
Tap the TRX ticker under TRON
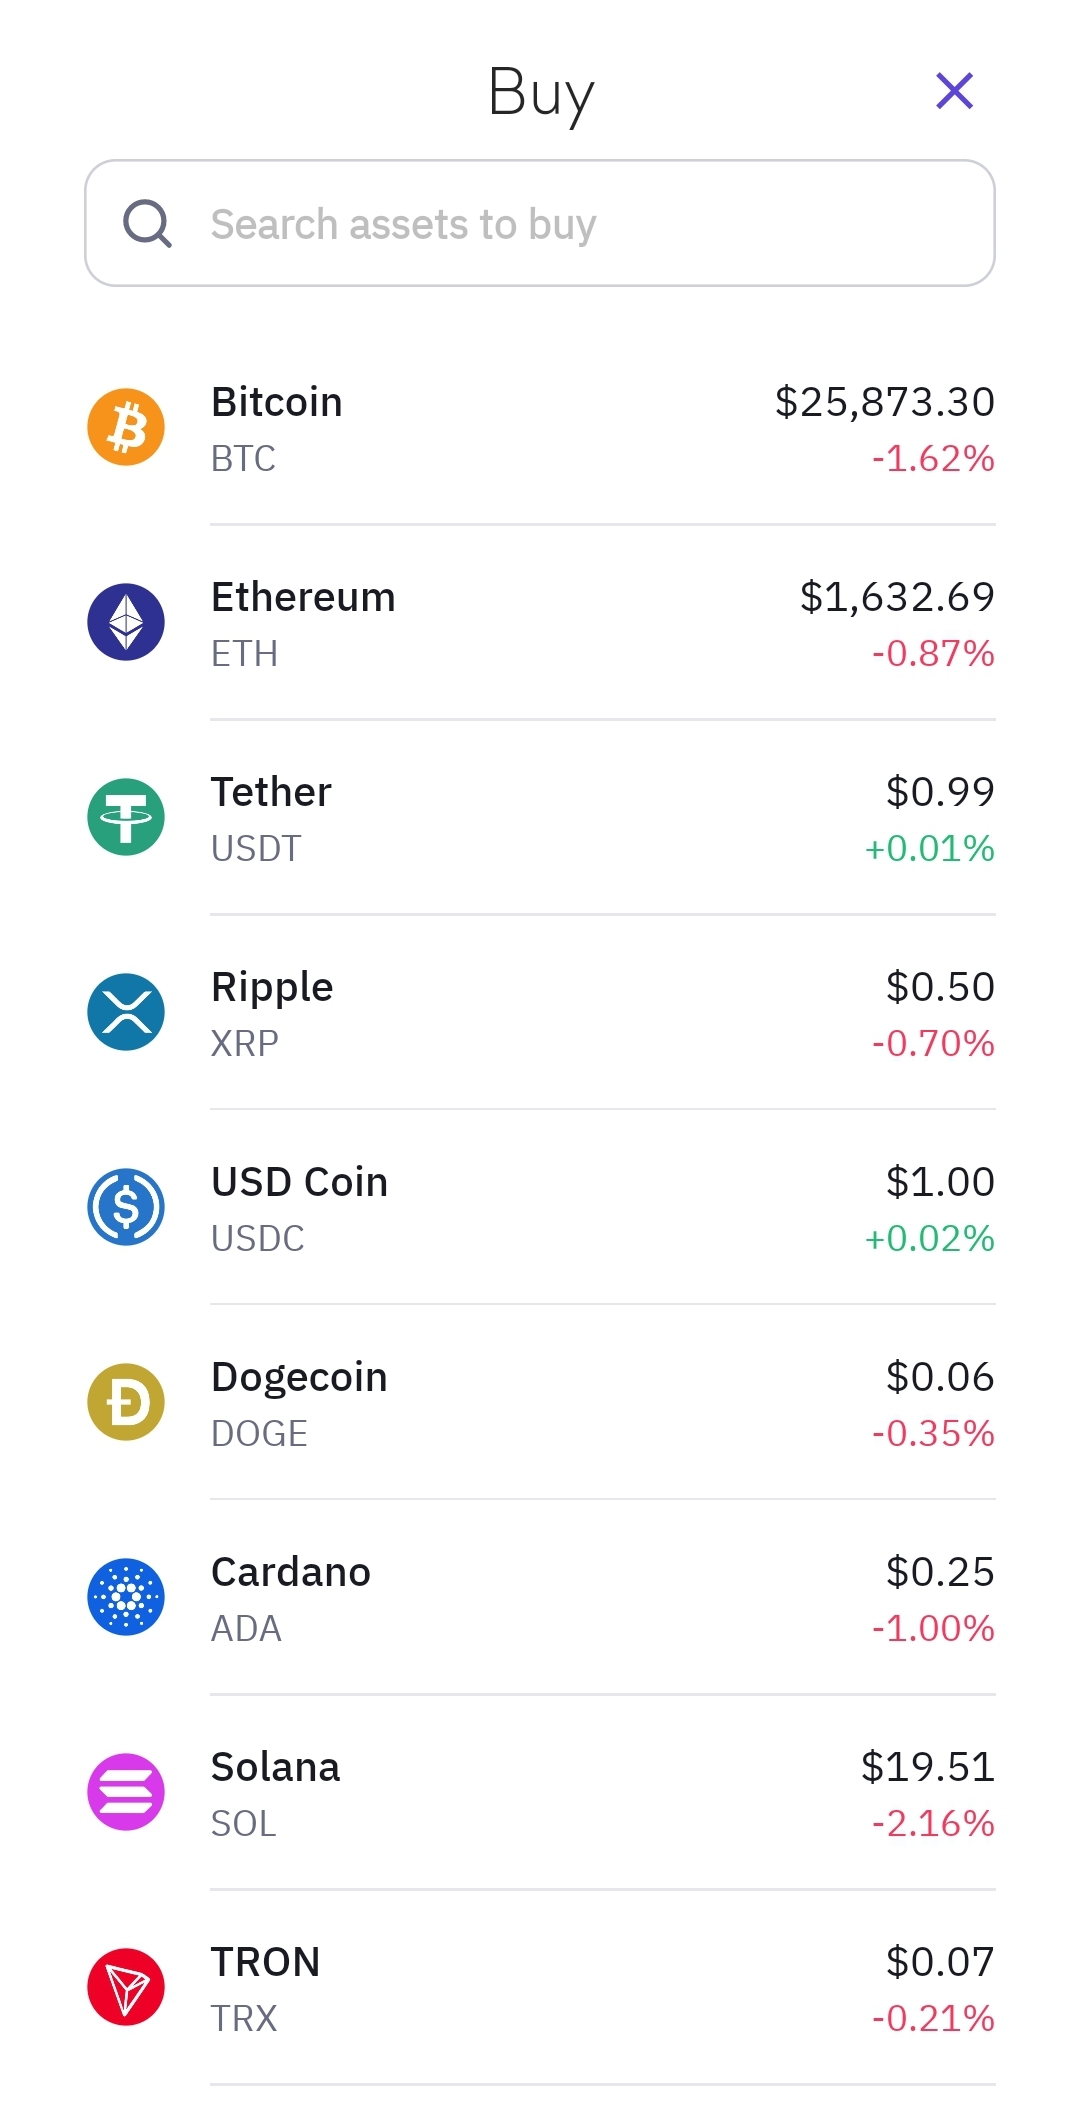[x=244, y=2018]
